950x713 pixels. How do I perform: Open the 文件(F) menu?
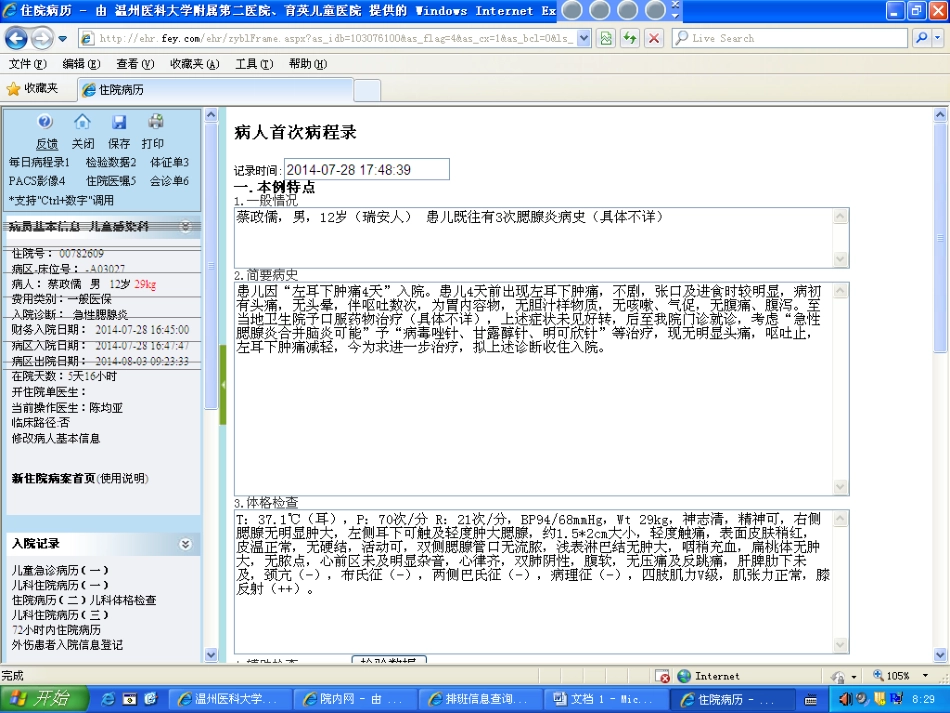pyautogui.click(x=27, y=64)
